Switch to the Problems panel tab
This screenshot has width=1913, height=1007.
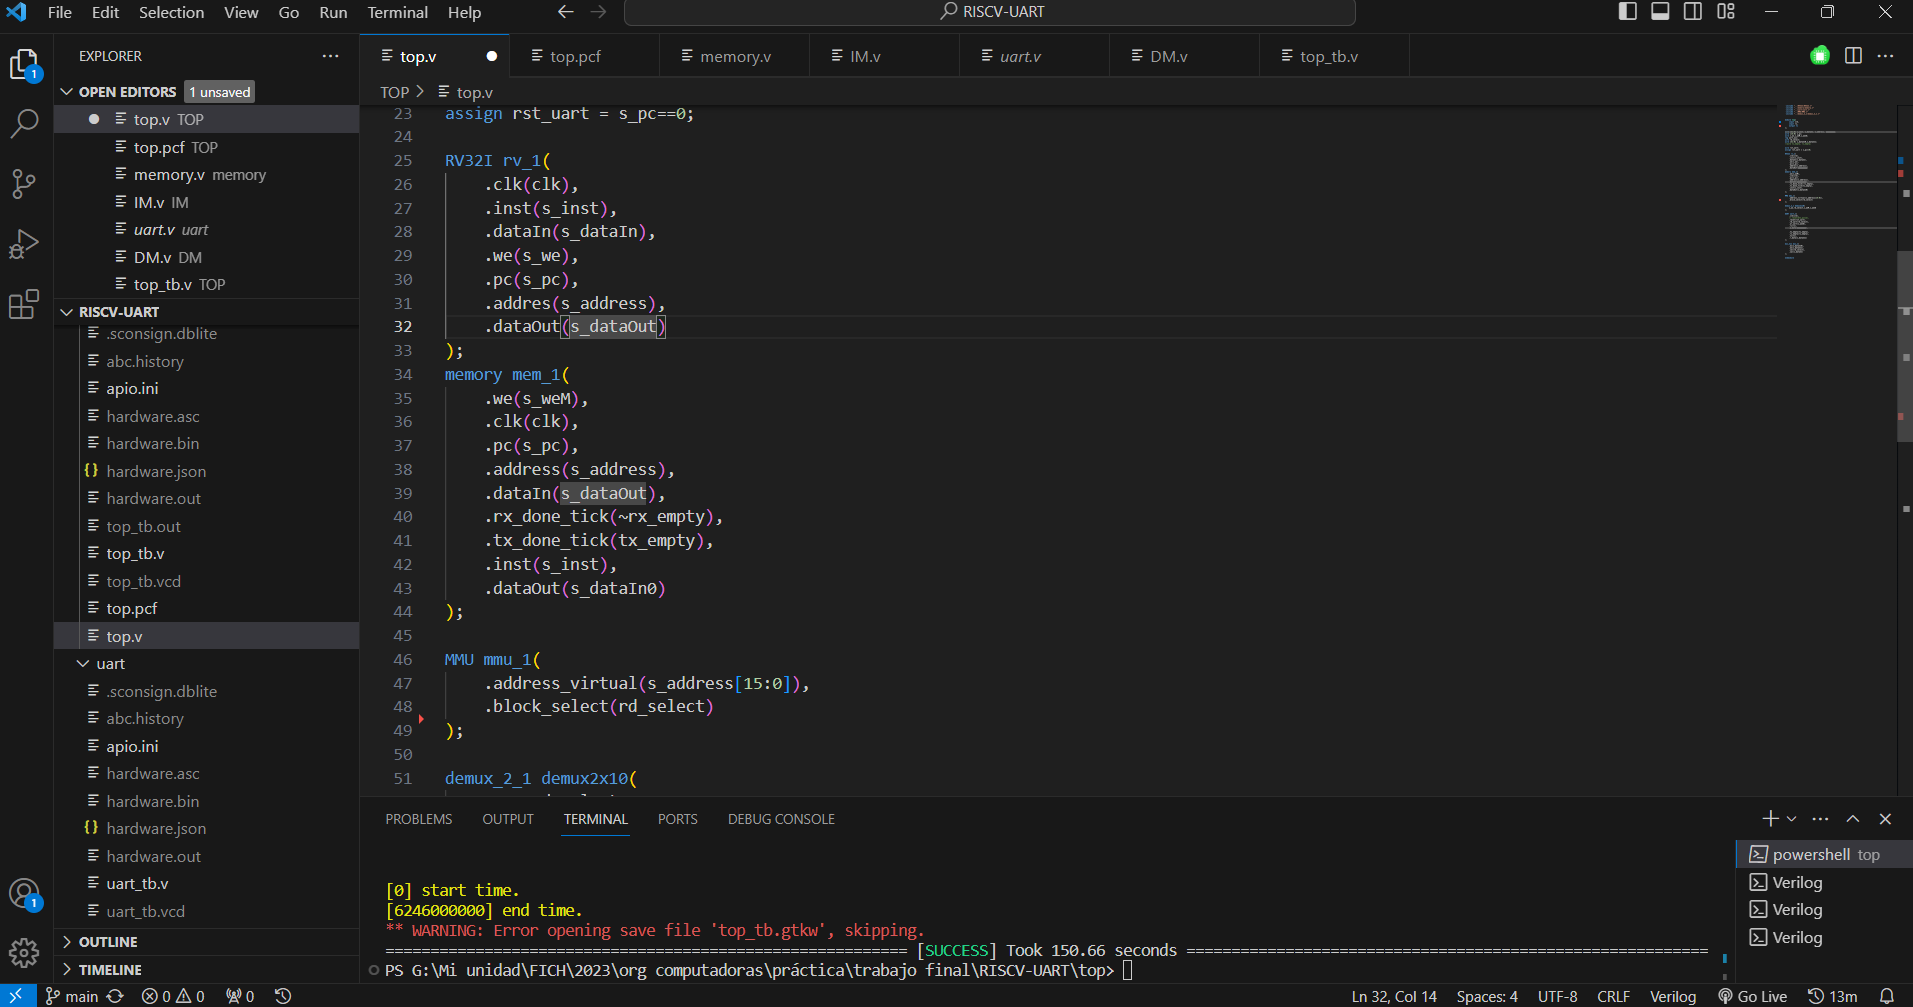419,819
